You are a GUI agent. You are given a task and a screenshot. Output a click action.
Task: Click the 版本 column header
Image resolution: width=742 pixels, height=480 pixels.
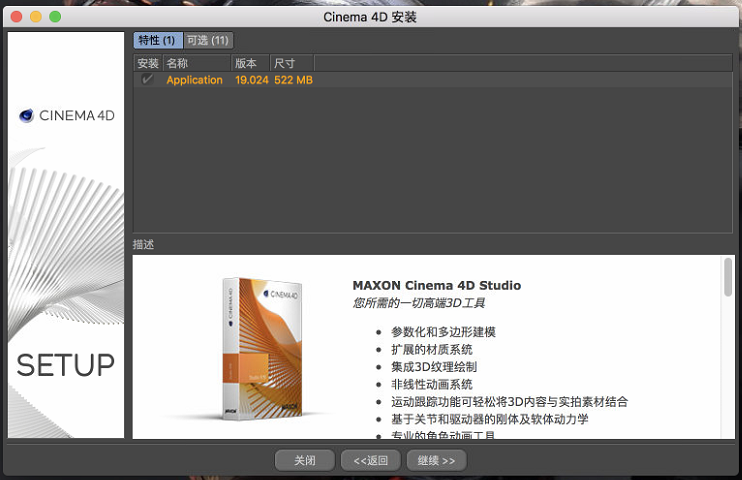(250, 63)
